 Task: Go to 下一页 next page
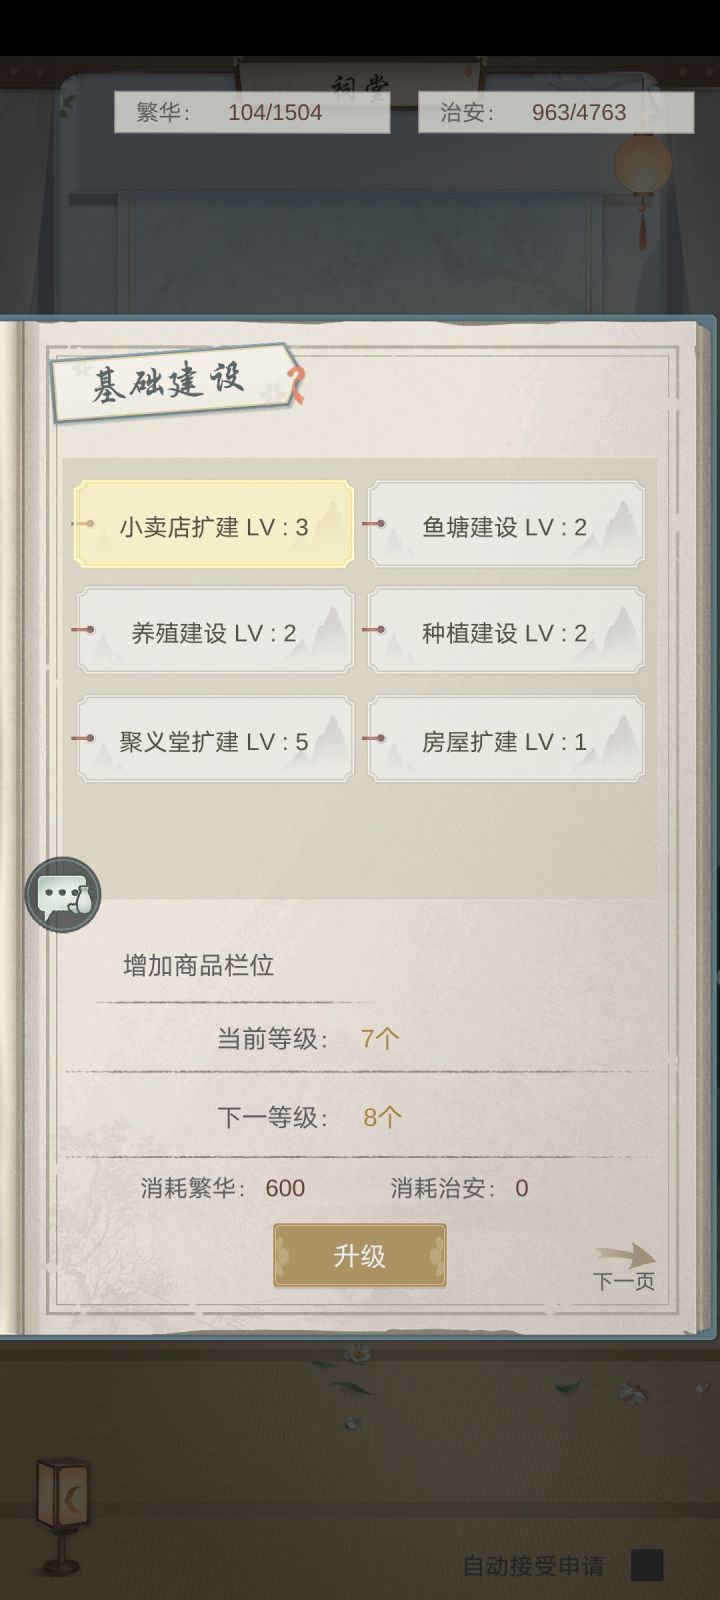pyautogui.click(x=624, y=1281)
